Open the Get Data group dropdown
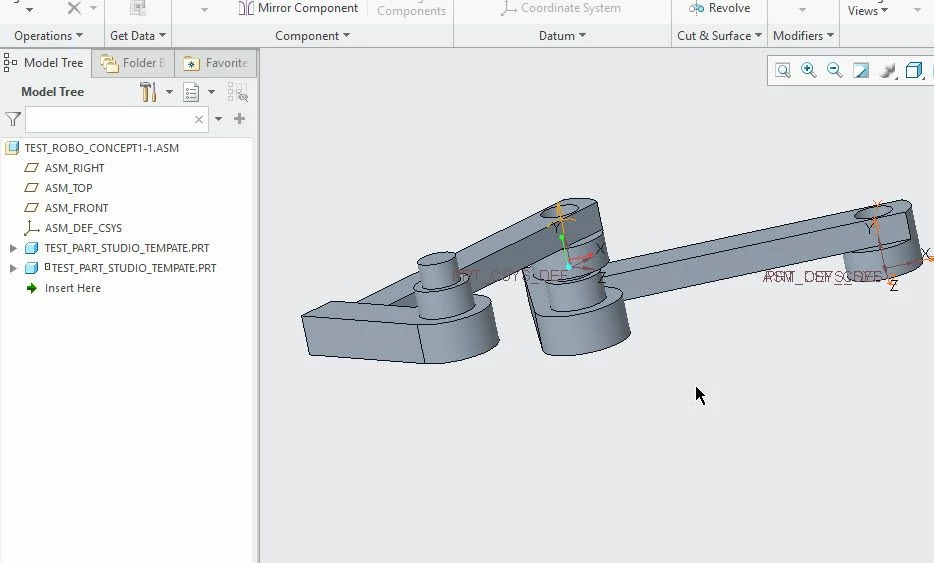Viewport: 934px width, 563px height. pos(138,36)
